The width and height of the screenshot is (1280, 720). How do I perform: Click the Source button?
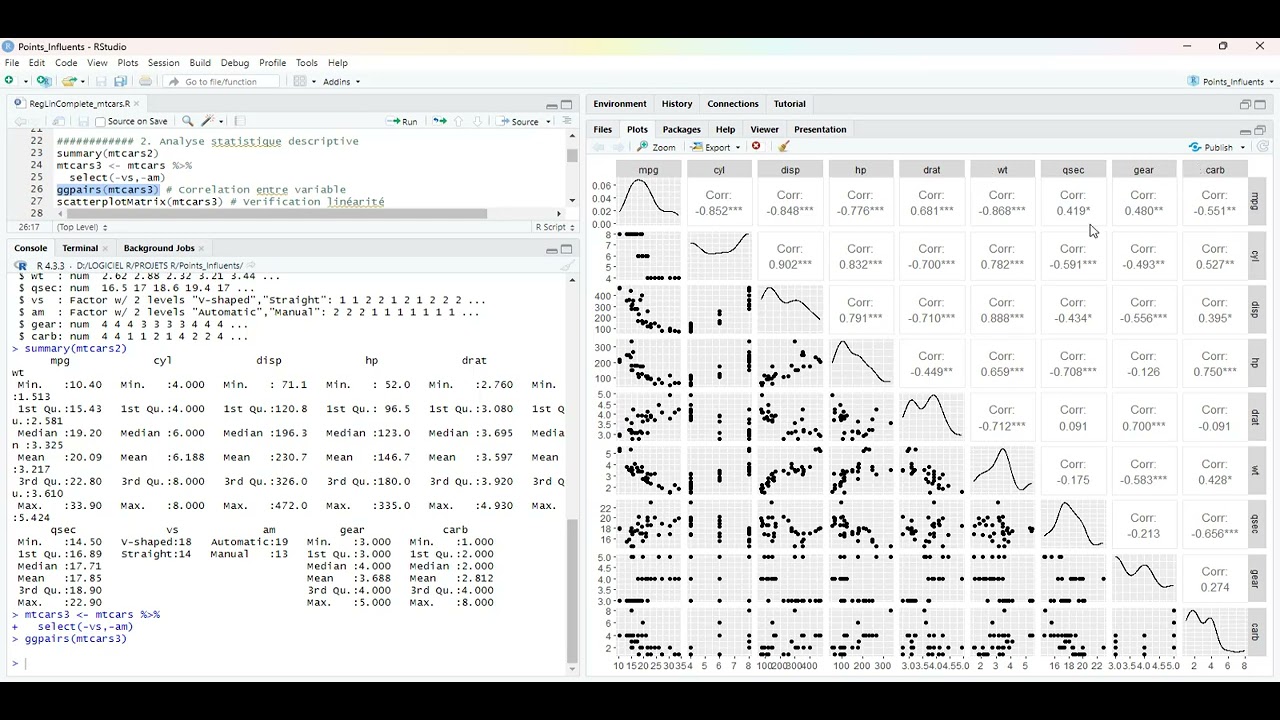coord(518,121)
